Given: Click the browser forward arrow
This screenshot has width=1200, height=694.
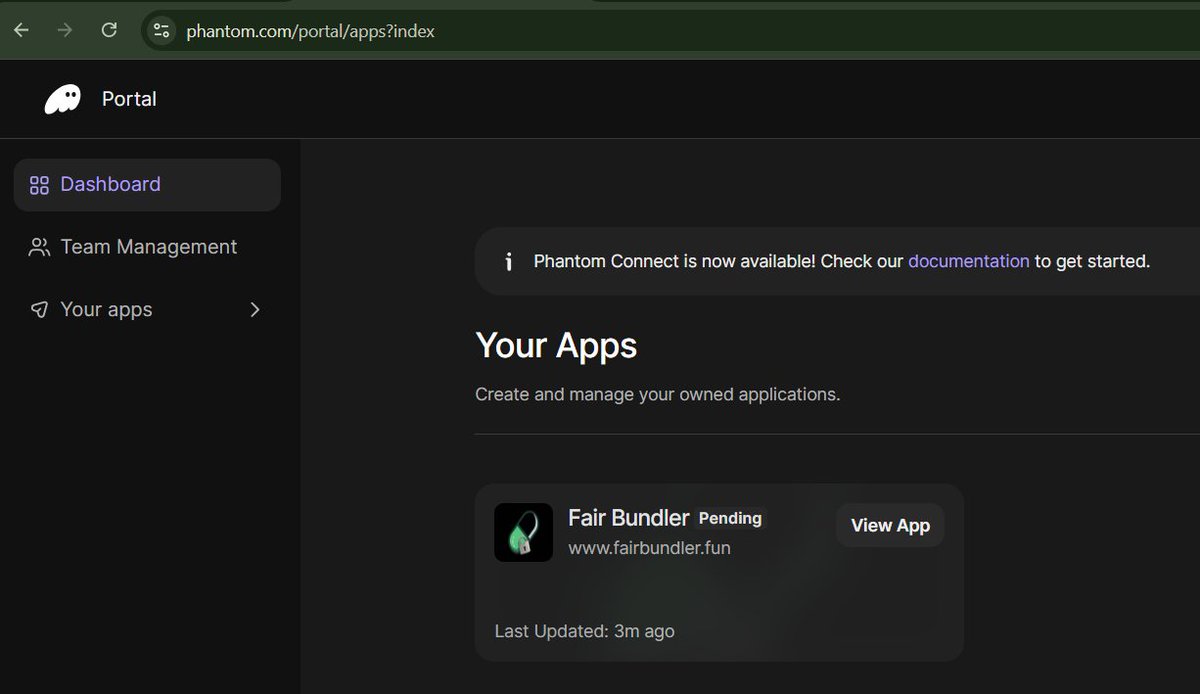Looking at the screenshot, I should click(65, 30).
